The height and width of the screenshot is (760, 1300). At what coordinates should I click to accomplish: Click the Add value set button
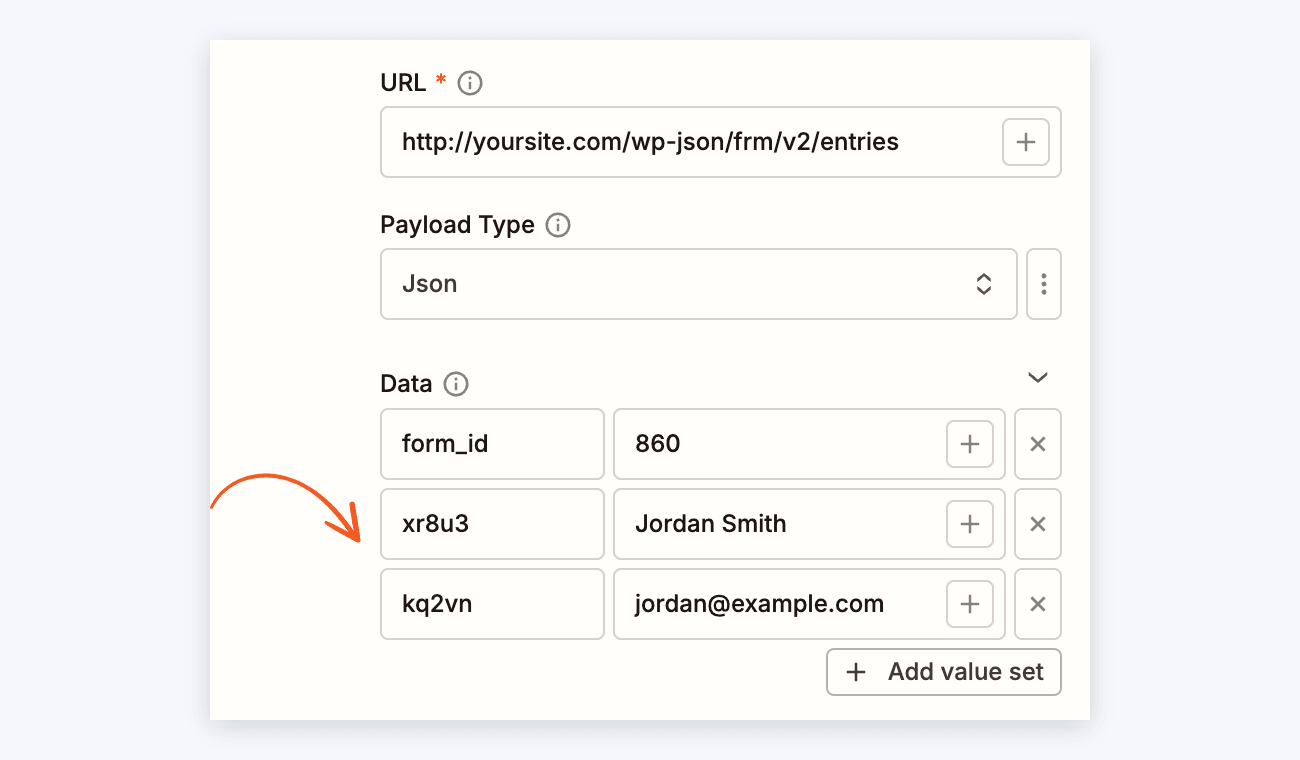point(944,672)
